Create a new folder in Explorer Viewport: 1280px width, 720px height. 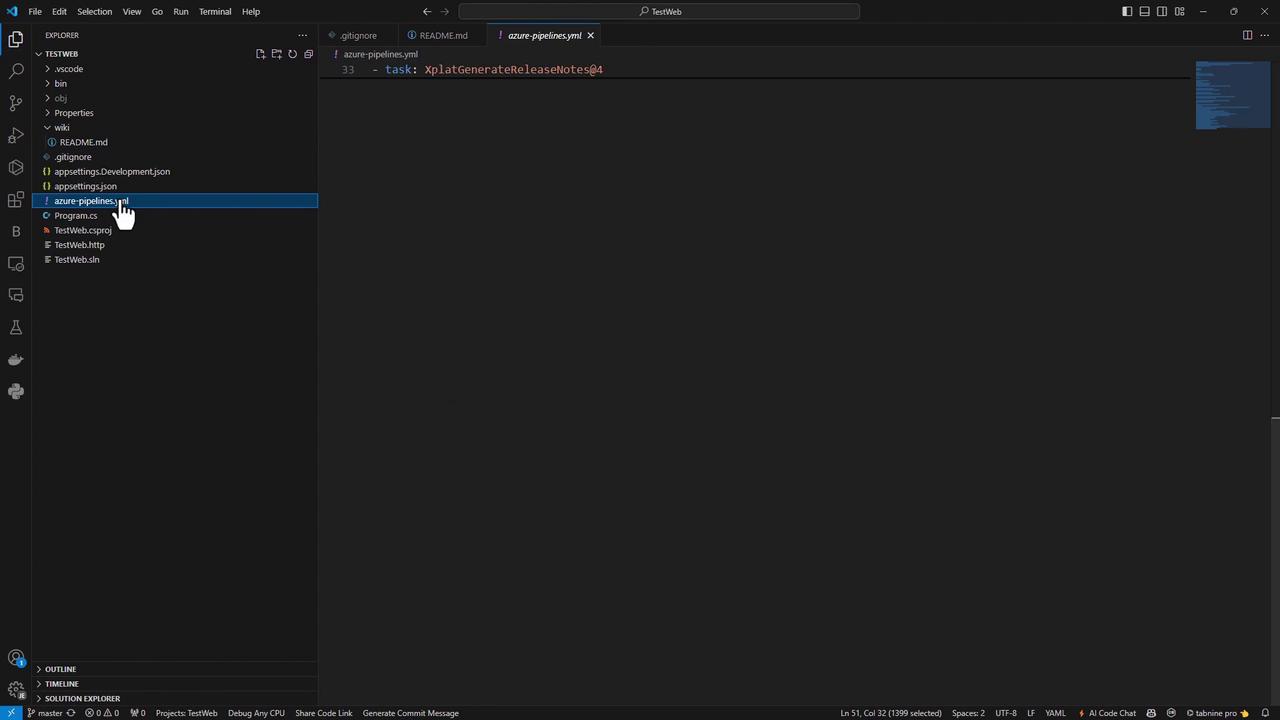click(x=276, y=54)
